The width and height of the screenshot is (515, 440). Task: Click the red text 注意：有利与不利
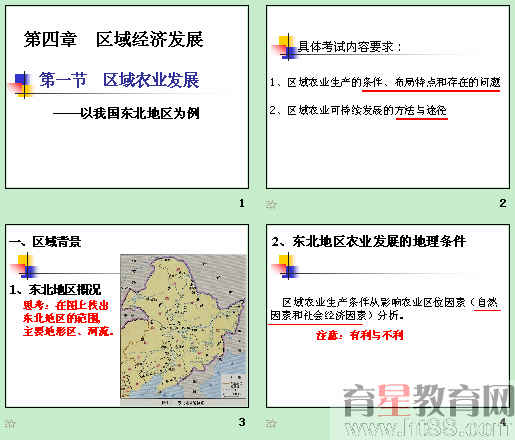360,335
